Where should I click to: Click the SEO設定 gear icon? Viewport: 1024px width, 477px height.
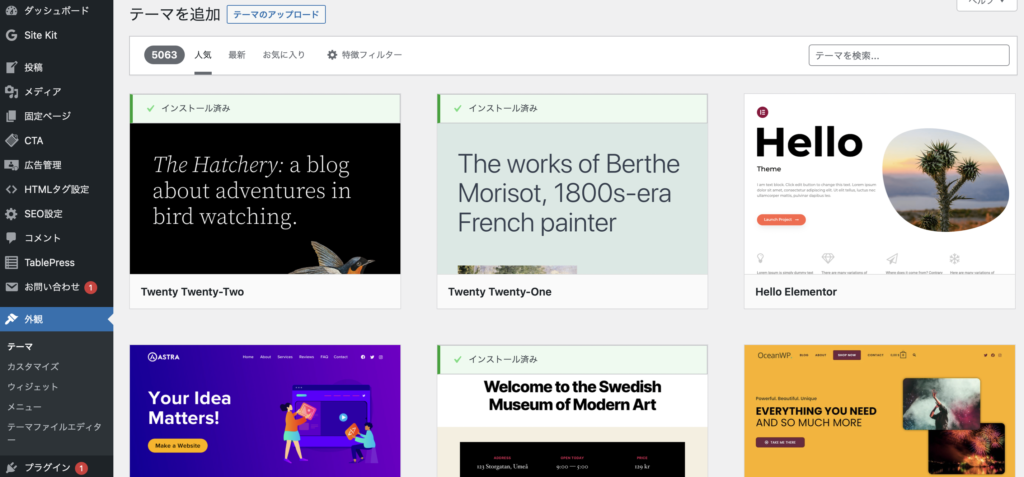click(x=11, y=214)
